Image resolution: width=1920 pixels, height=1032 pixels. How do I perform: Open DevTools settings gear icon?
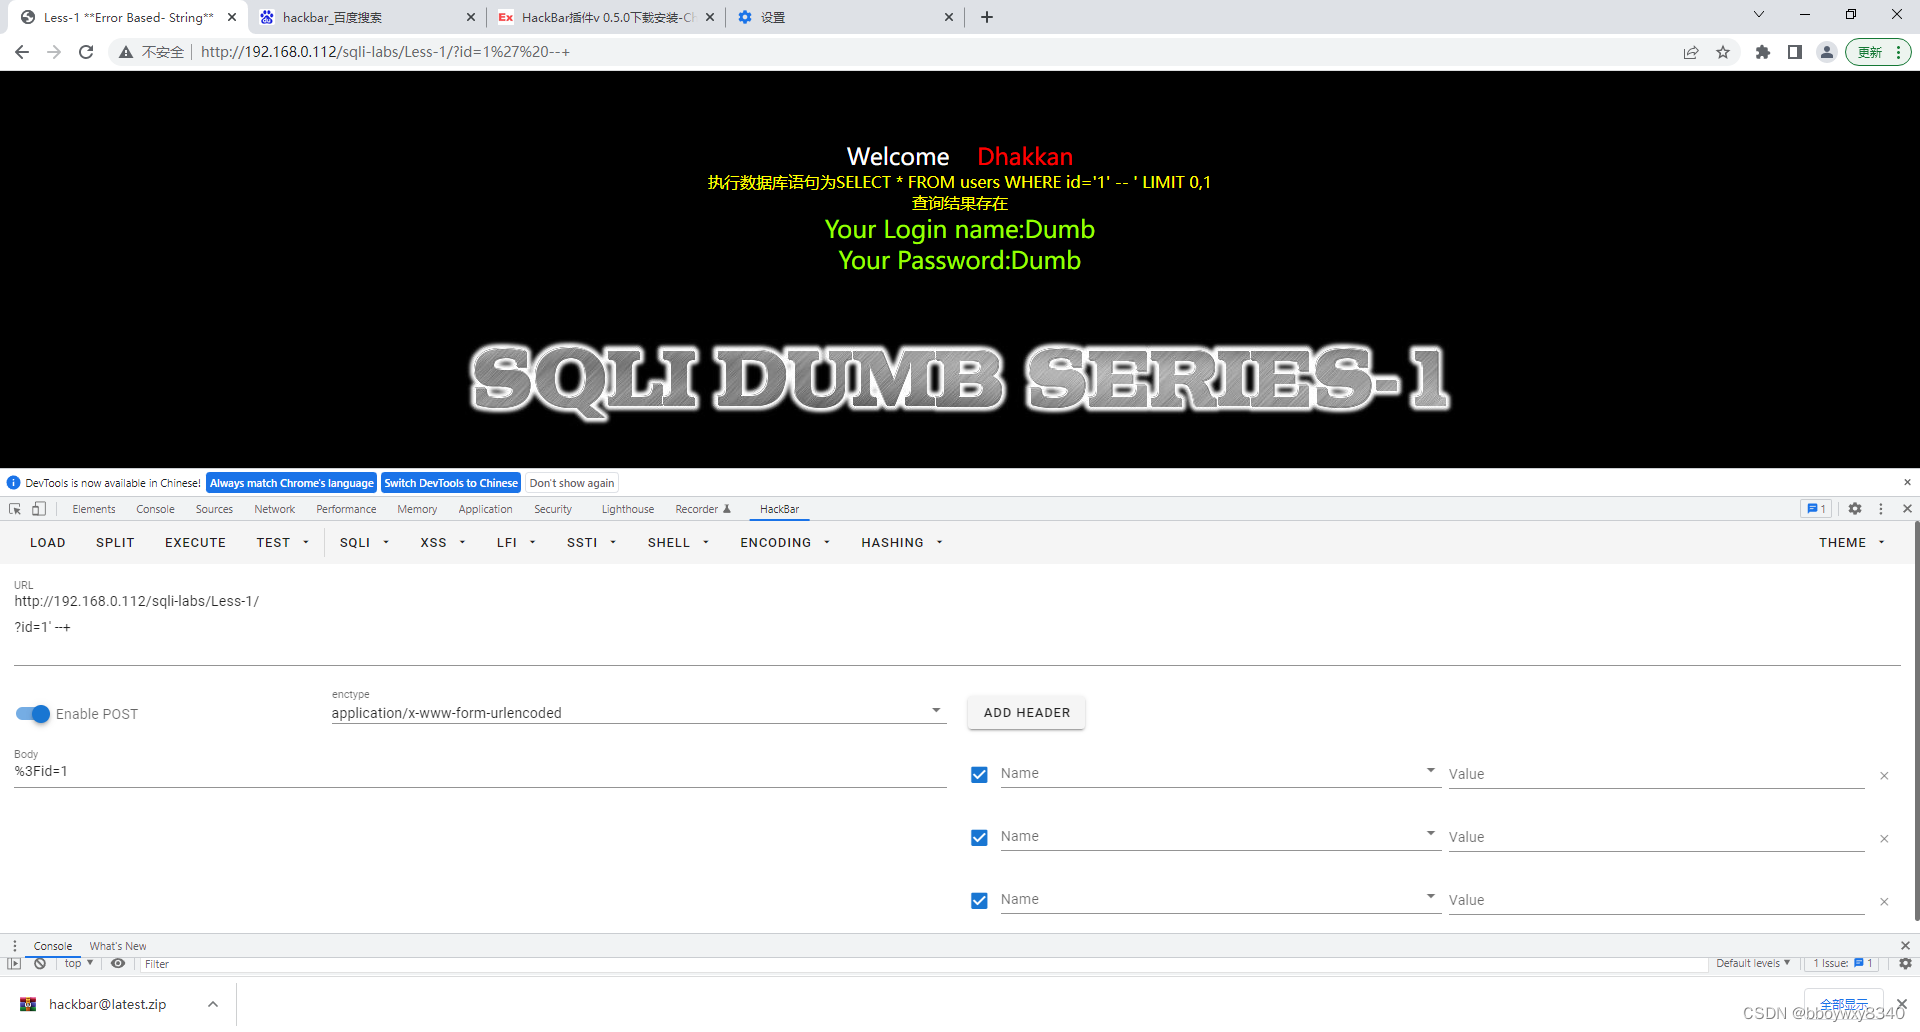point(1856,509)
